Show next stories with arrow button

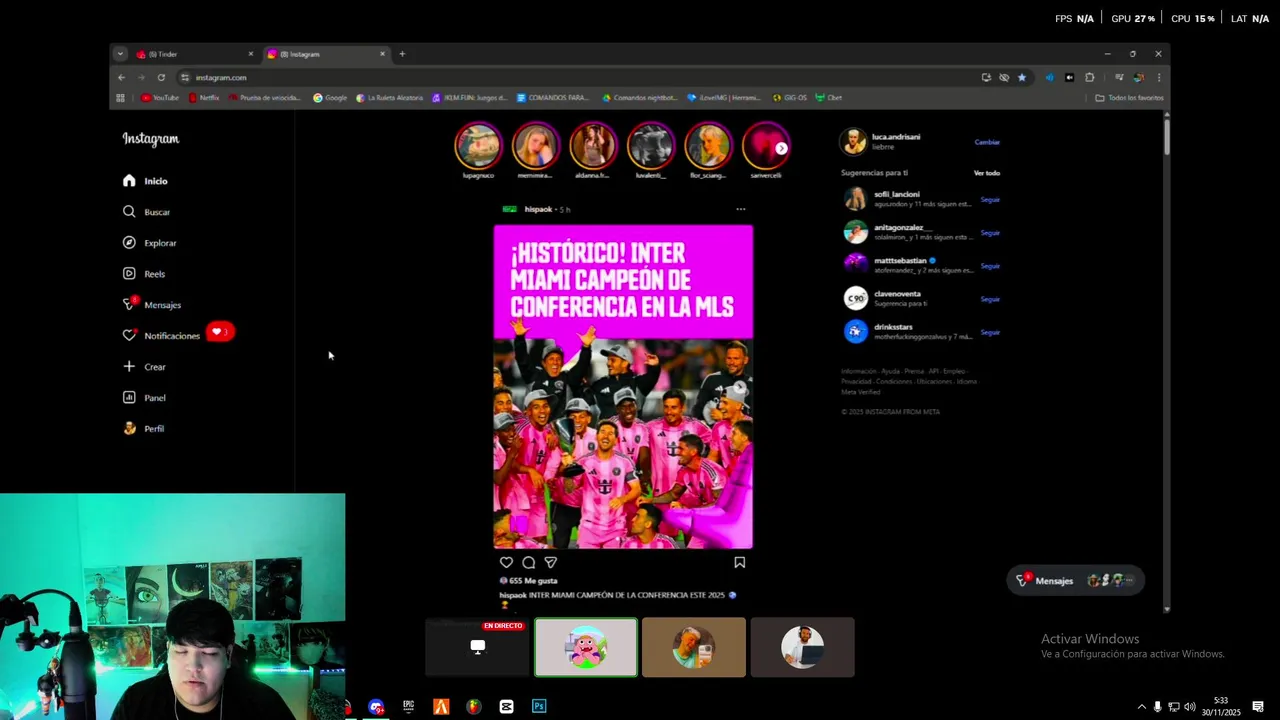tap(781, 148)
